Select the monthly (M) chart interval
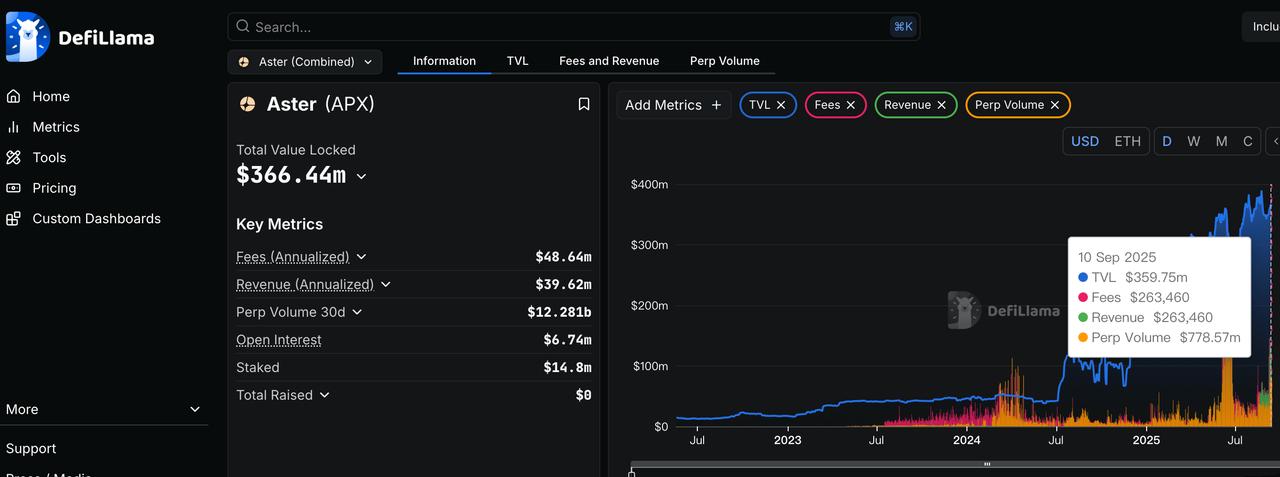The width and height of the screenshot is (1280, 477). 1221,141
